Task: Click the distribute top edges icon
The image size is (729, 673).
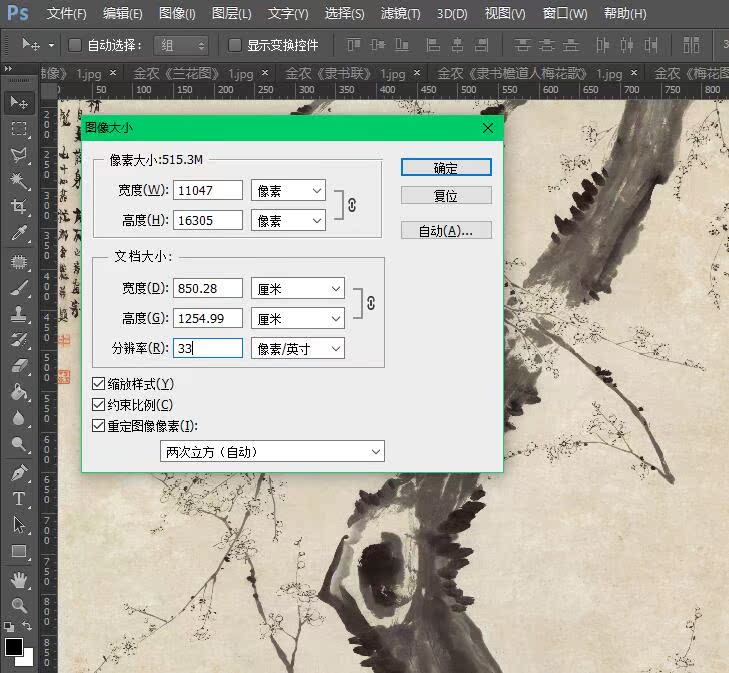Action: (522, 45)
